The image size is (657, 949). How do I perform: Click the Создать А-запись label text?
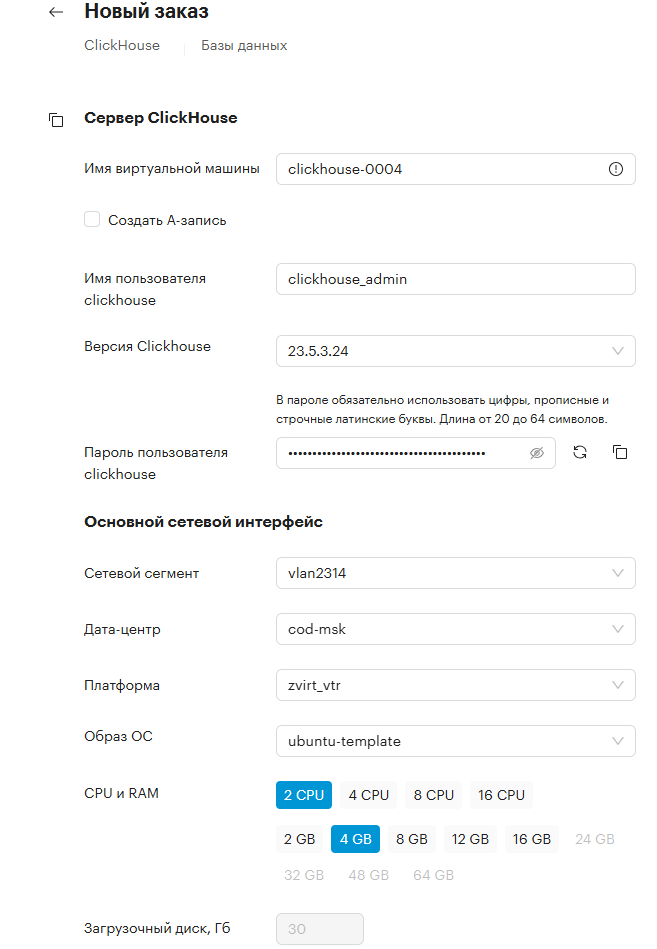click(167, 221)
